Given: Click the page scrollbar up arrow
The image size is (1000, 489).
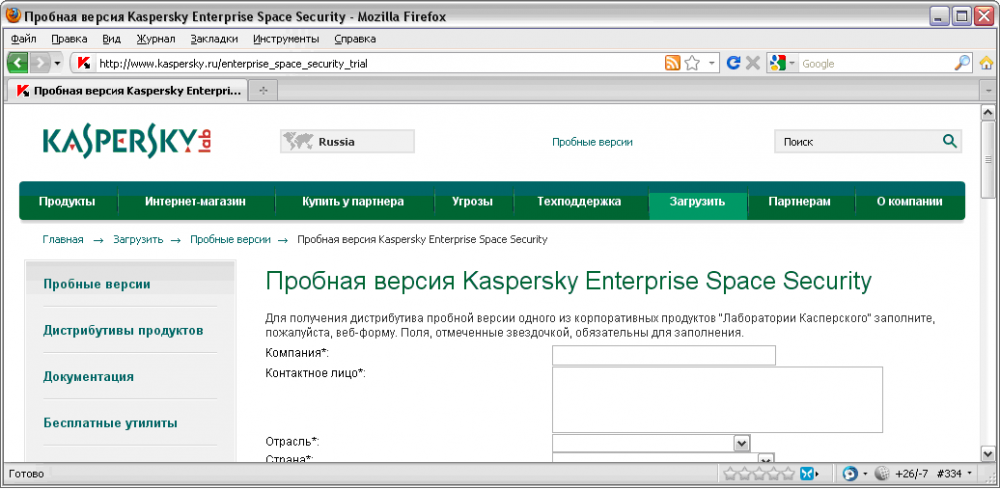Looking at the screenshot, I should [x=989, y=113].
